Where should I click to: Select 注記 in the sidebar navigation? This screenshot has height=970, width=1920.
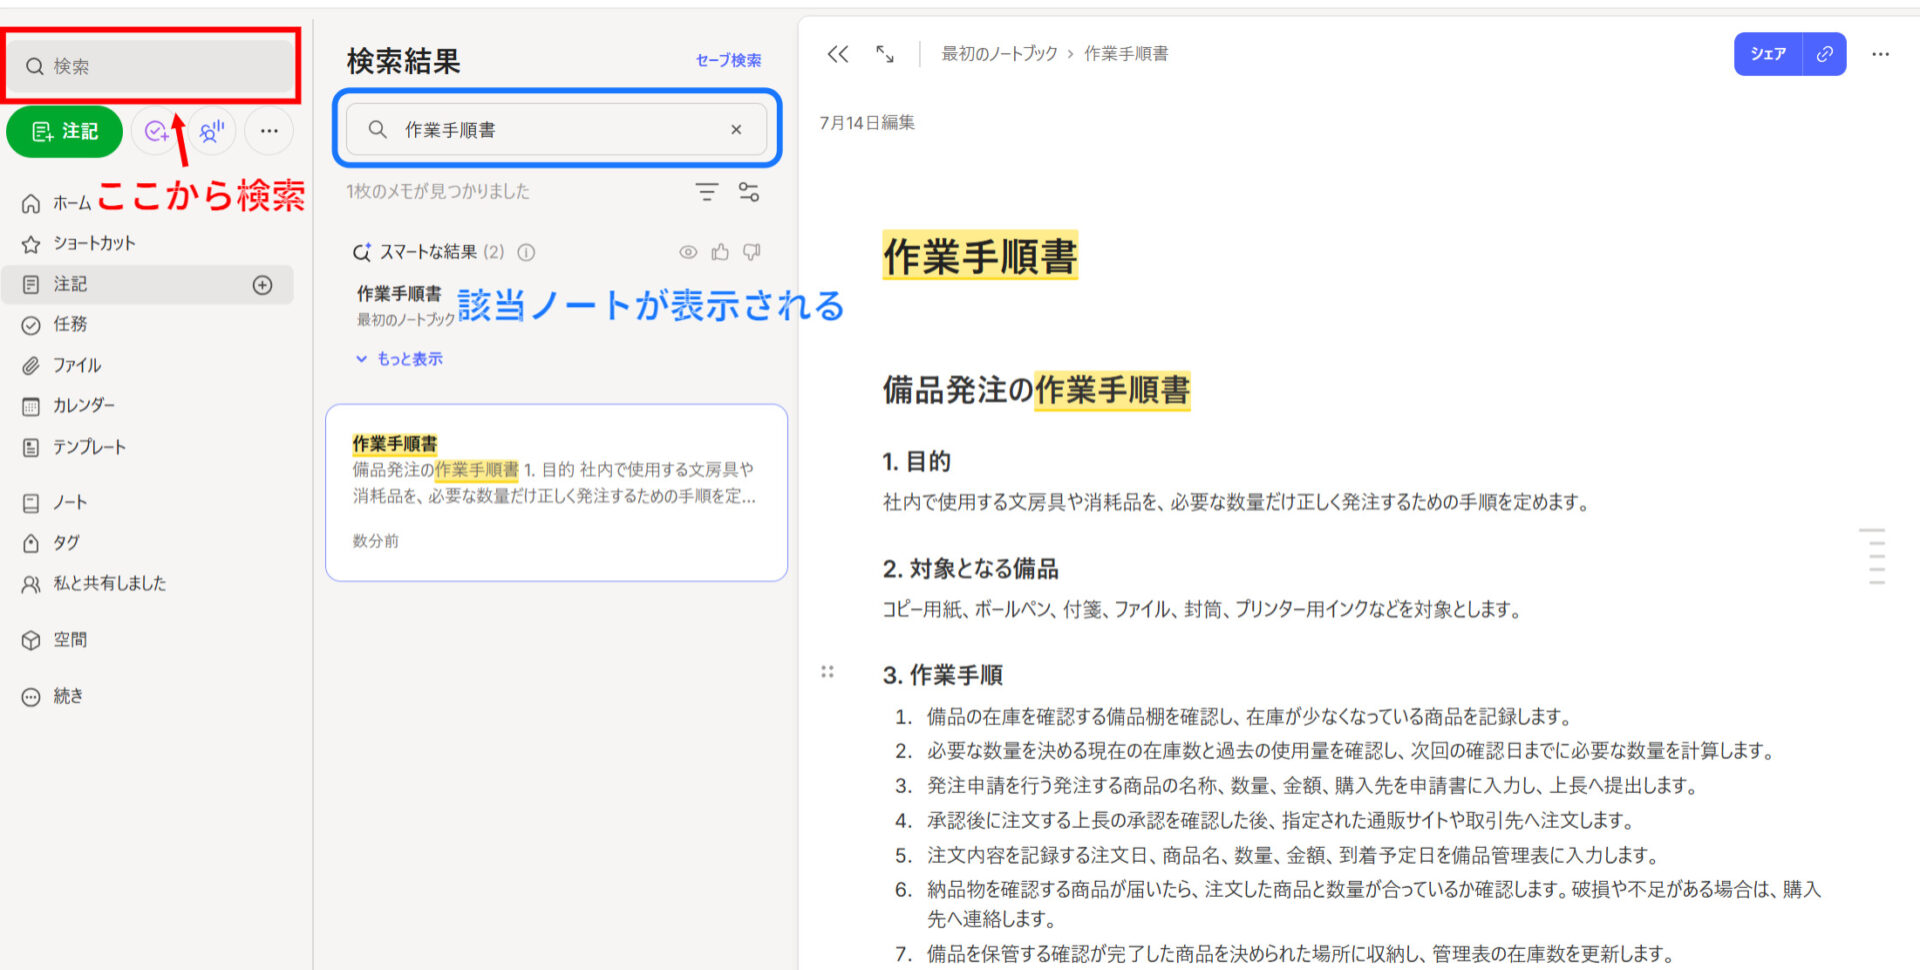point(148,285)
